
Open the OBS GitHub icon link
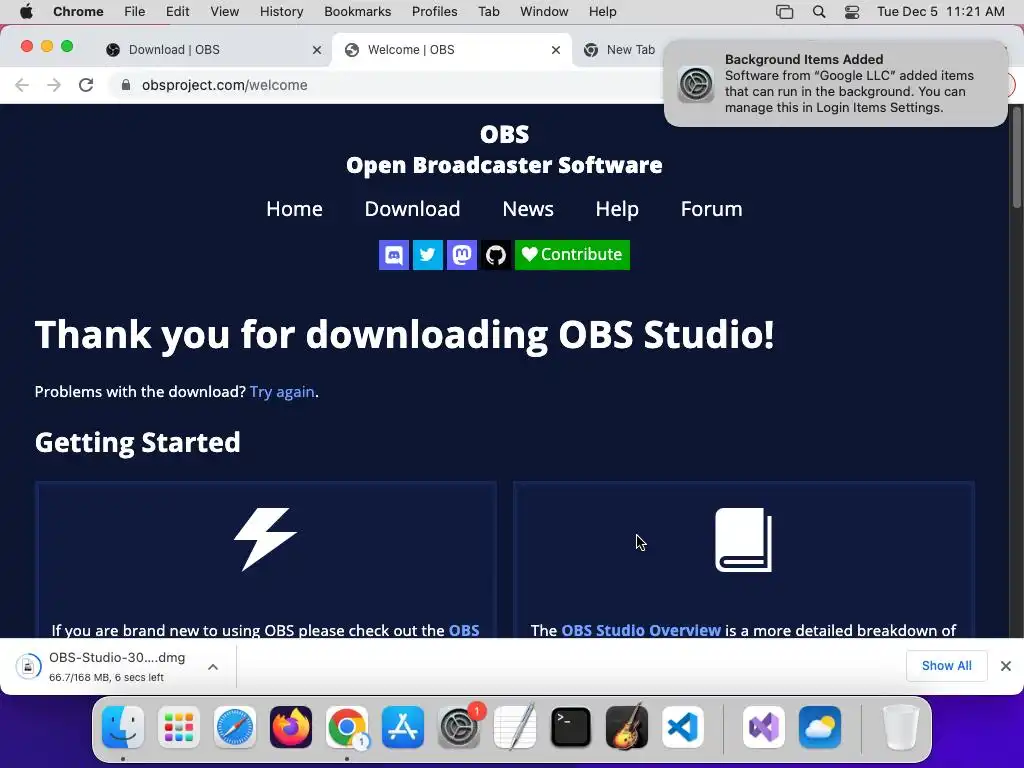click(x=496, y=255)
